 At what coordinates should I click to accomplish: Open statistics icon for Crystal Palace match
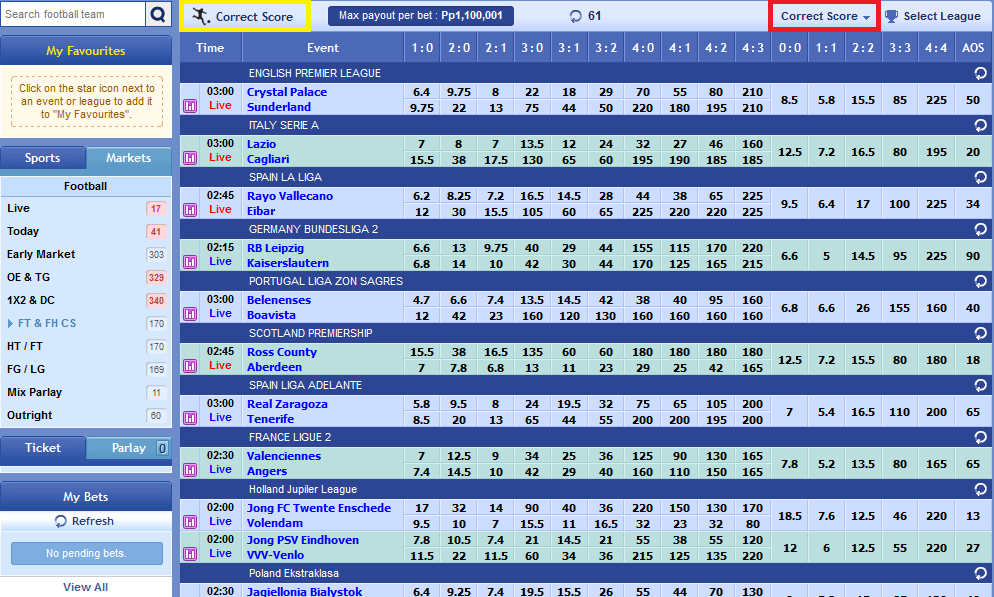pos(190,106)
